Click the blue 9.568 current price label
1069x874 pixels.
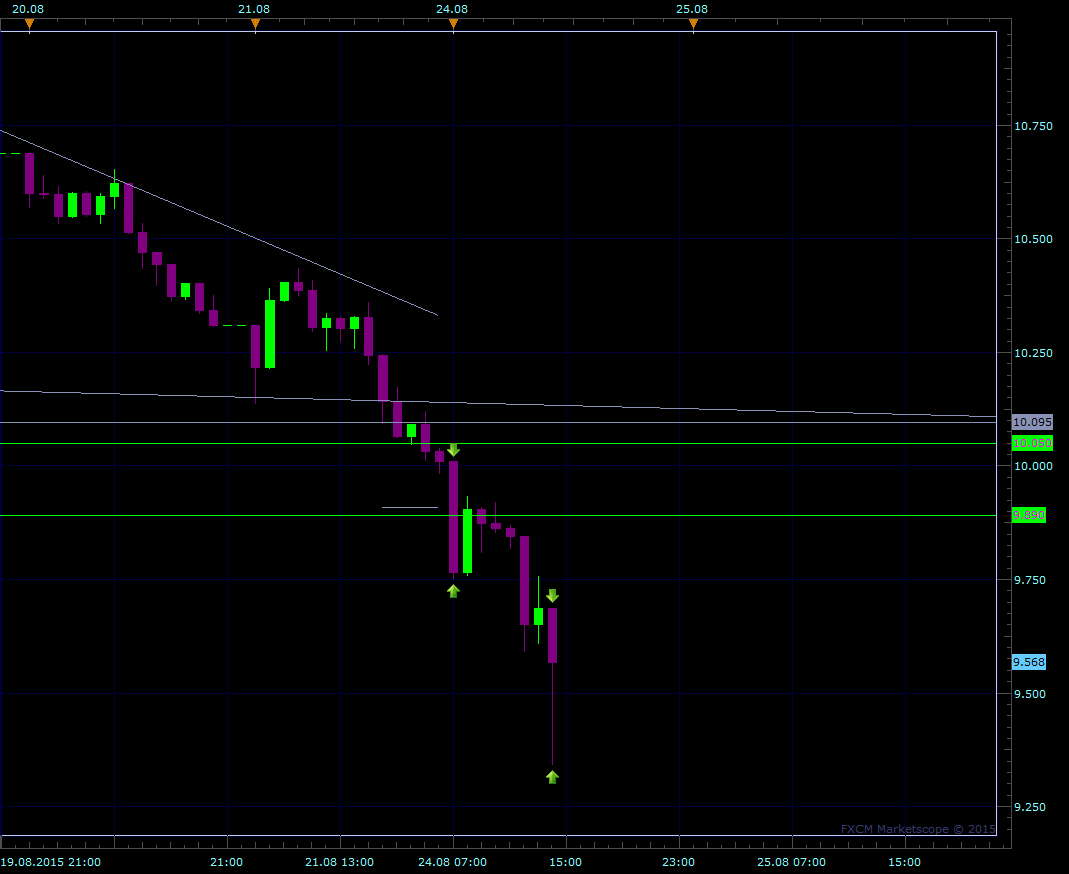click(x=1029, y=662)
